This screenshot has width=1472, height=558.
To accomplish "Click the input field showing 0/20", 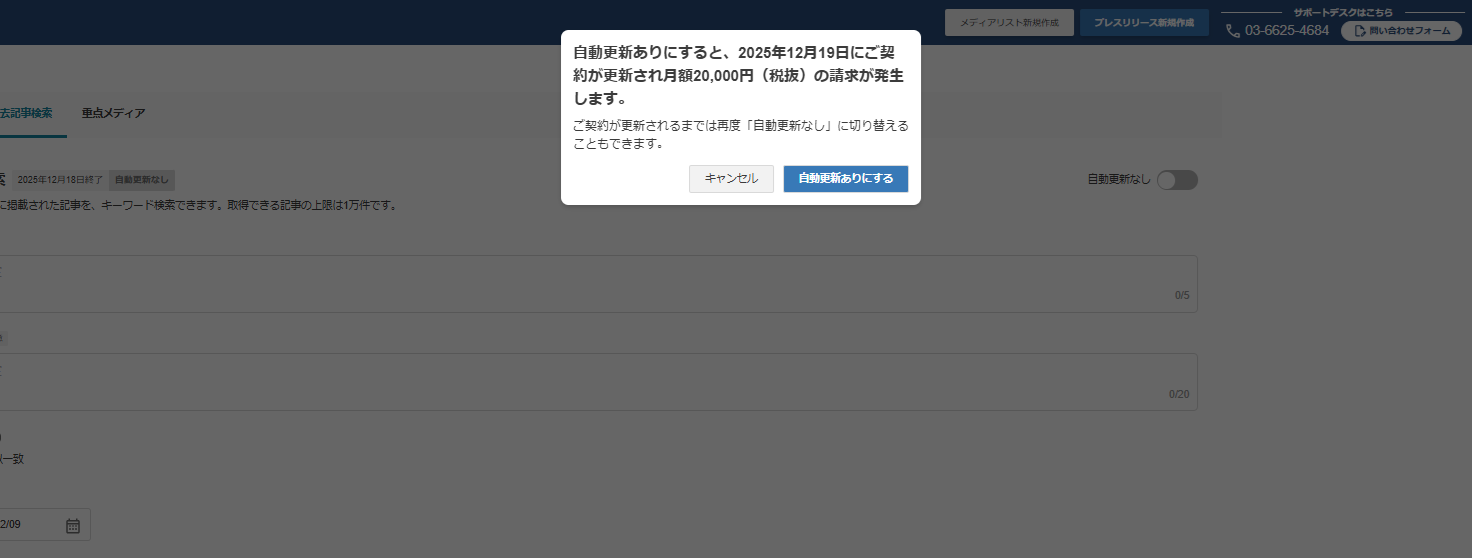I will 598,382.
